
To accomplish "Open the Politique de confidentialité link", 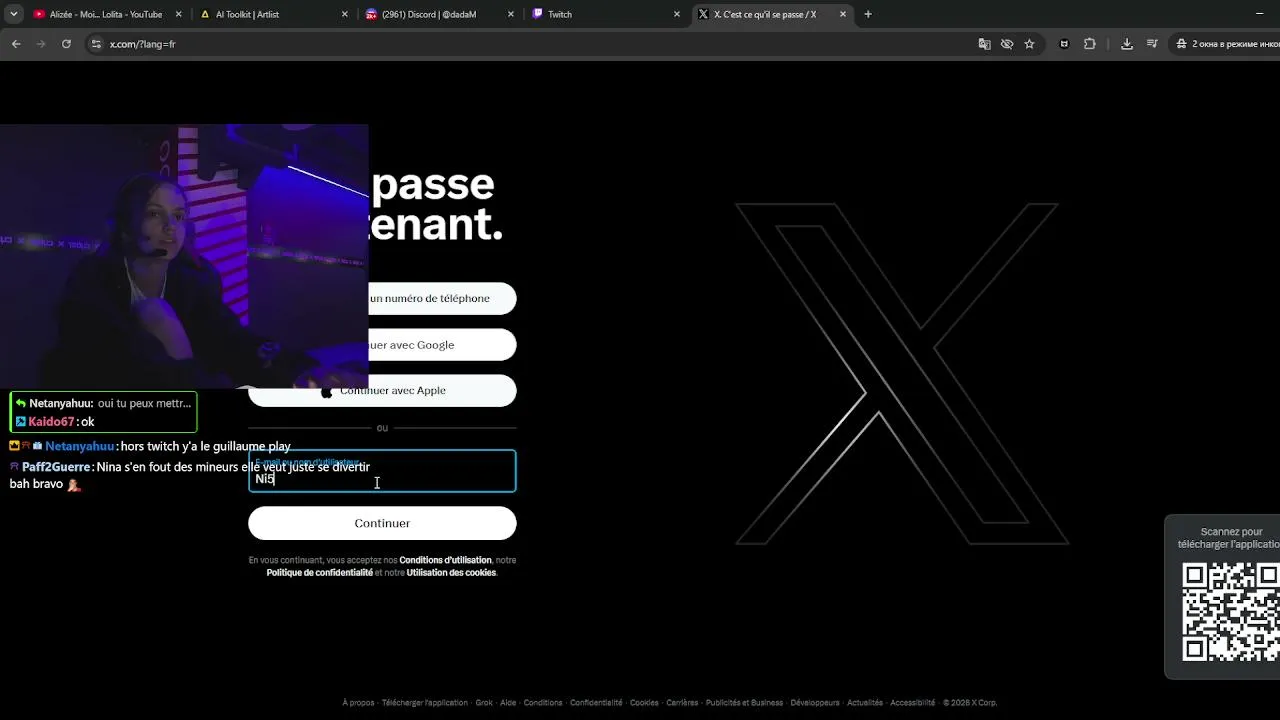I will point(319,573).
